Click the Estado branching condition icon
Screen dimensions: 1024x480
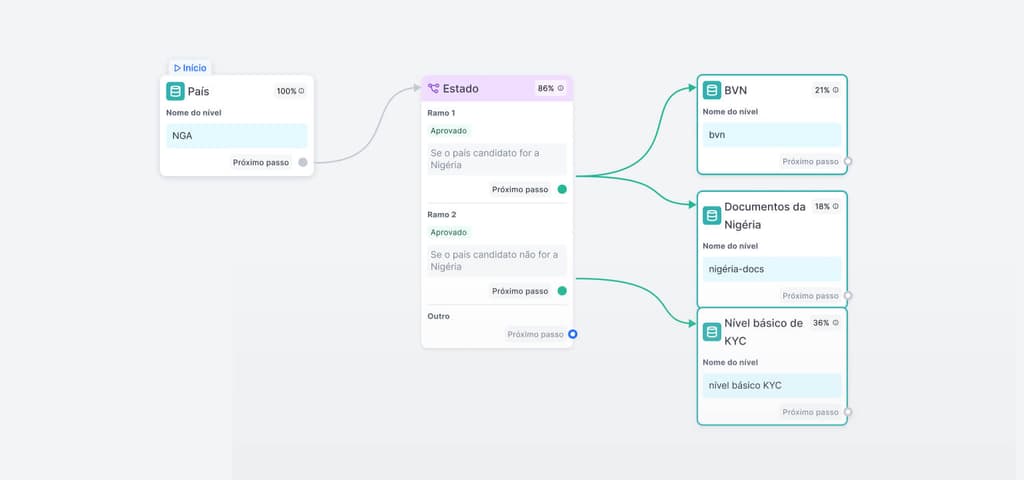(434, 88)
